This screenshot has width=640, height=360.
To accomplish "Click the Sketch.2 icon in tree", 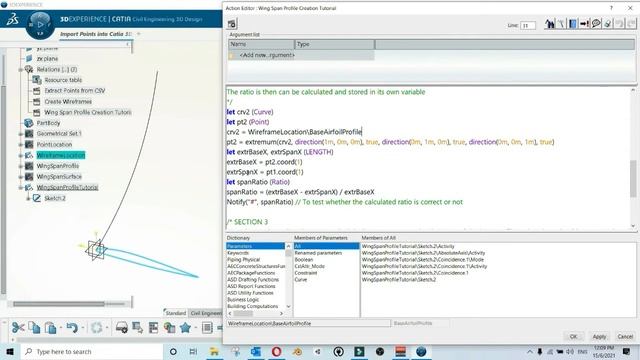I will tap(37, 198).
